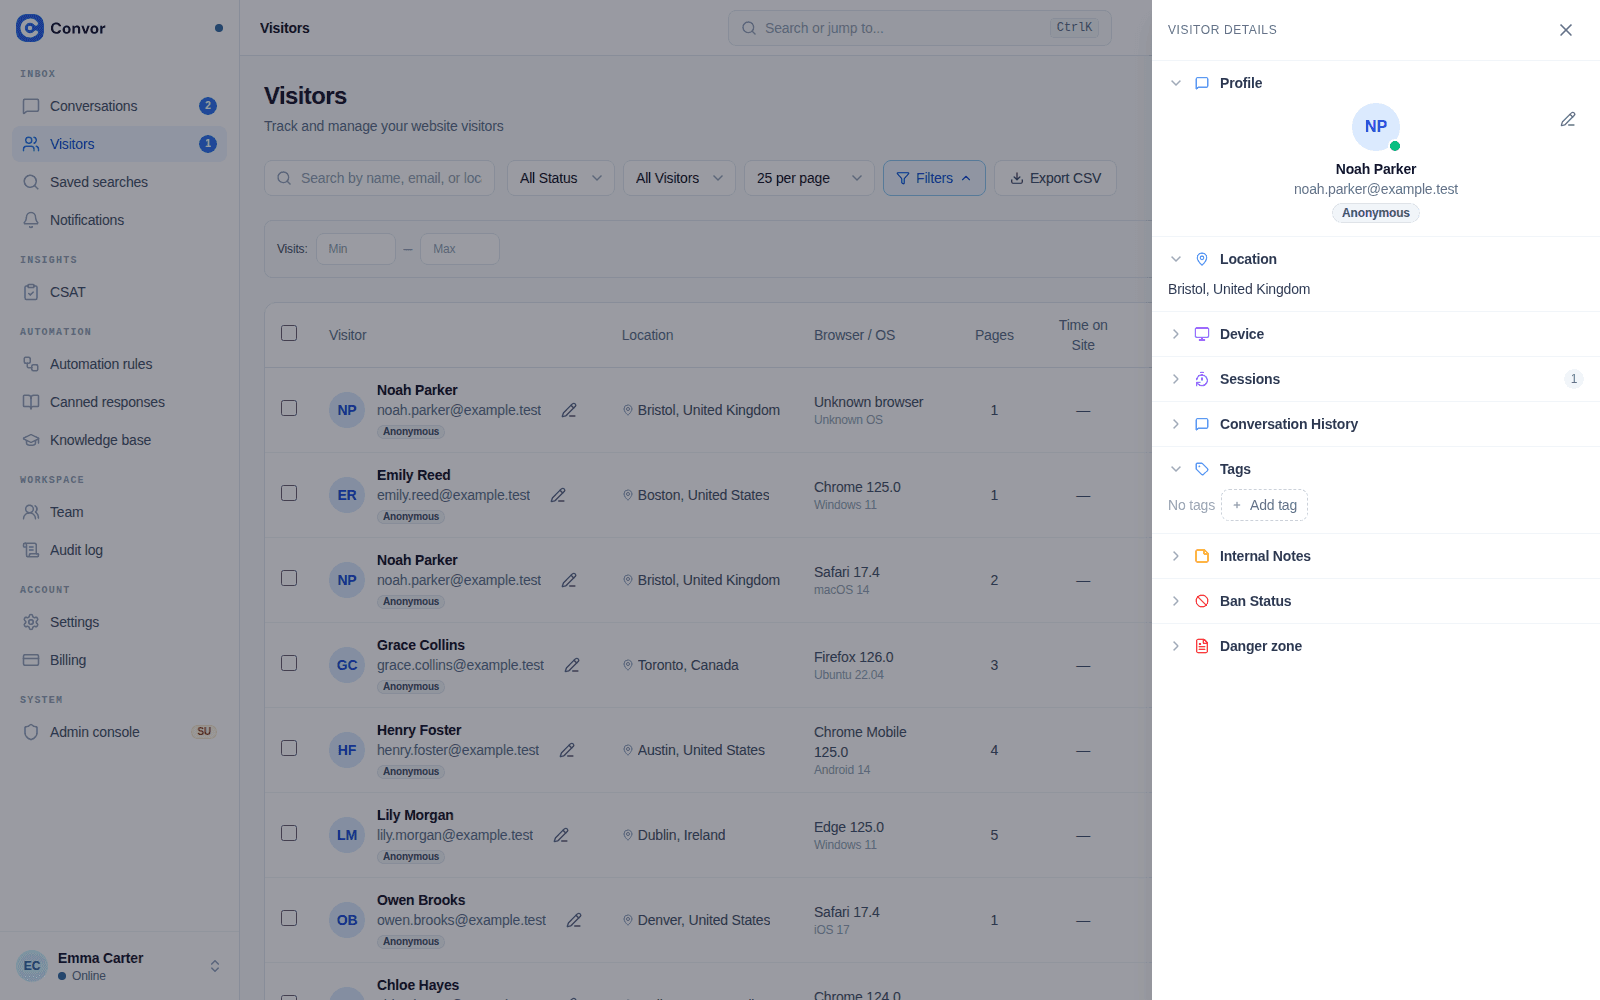Click the Visitors sidebar icon
This screenshot has height=1000, width=1600.
[31, 144]
